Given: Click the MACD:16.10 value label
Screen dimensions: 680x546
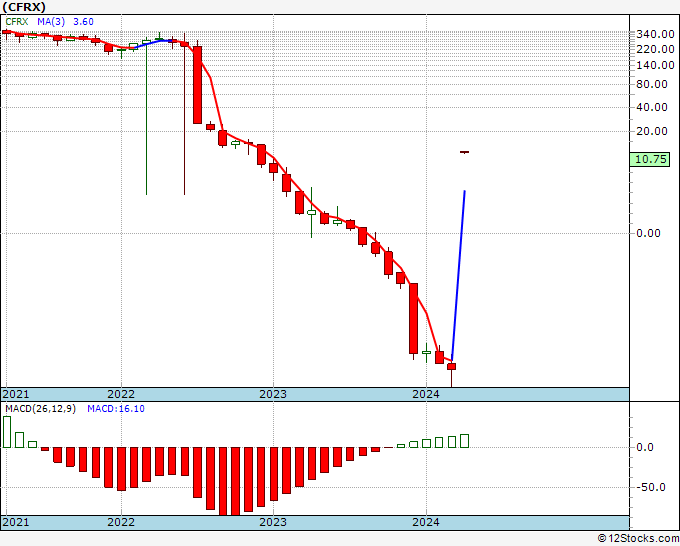Looking at the screenshot, I should [x=116, y=409].
